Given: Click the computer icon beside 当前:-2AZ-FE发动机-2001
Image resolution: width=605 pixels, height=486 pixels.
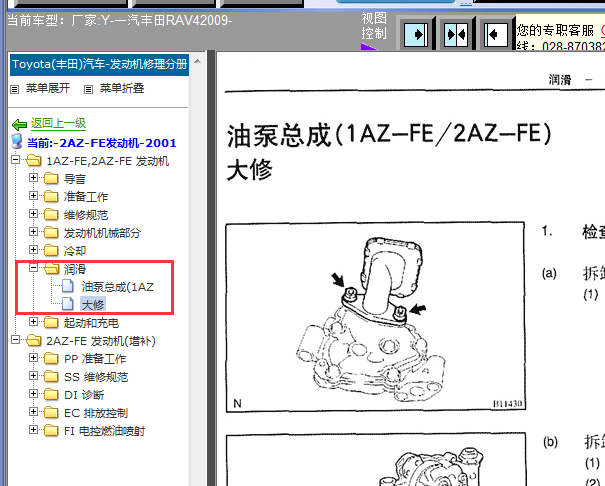Looking at the screenshot, I should 17,142.
